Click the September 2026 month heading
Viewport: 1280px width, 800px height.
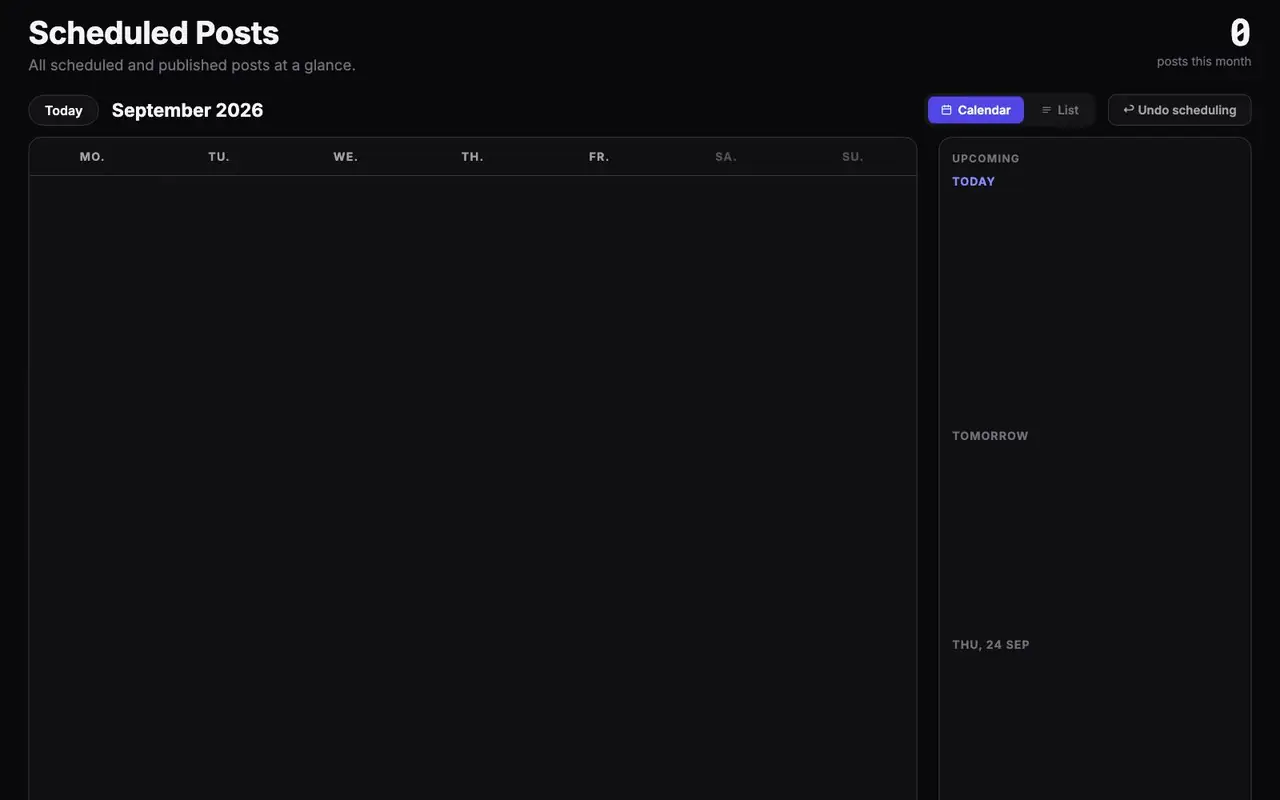pos(188,110)
